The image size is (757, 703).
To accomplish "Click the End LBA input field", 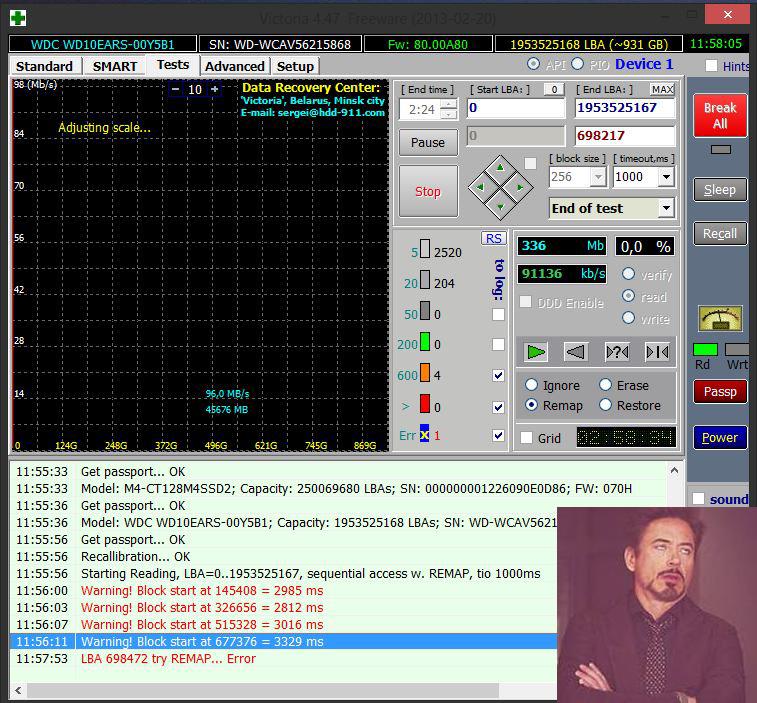I will (x=625, y=108).
